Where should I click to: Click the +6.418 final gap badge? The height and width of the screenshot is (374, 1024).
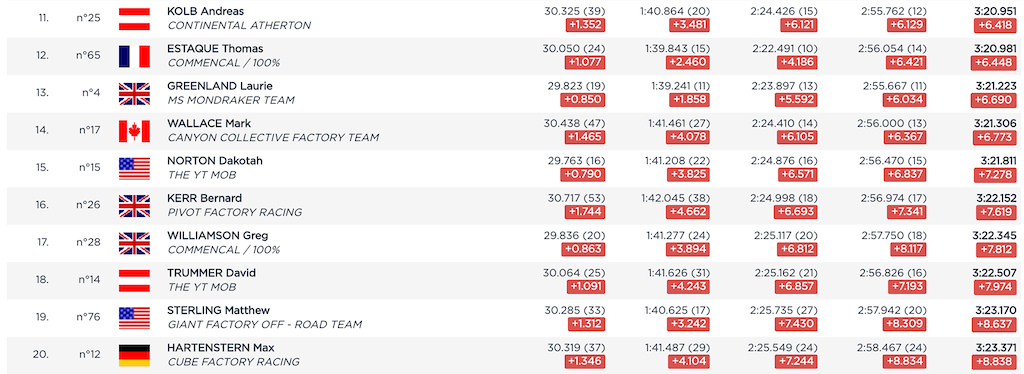coord(995,25)
